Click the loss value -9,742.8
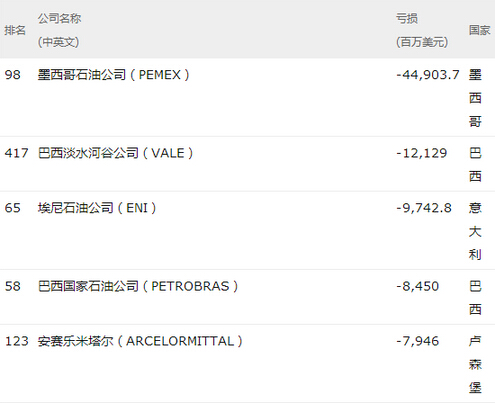Viewport: 495px width, 404px height. tap(424, 208)
